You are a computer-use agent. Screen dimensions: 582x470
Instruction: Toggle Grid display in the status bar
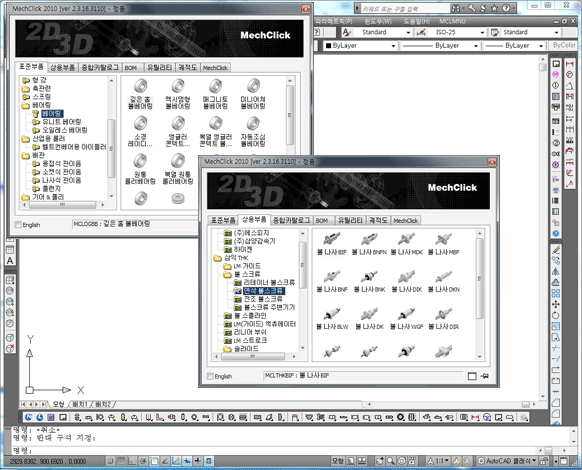(121, 461)
